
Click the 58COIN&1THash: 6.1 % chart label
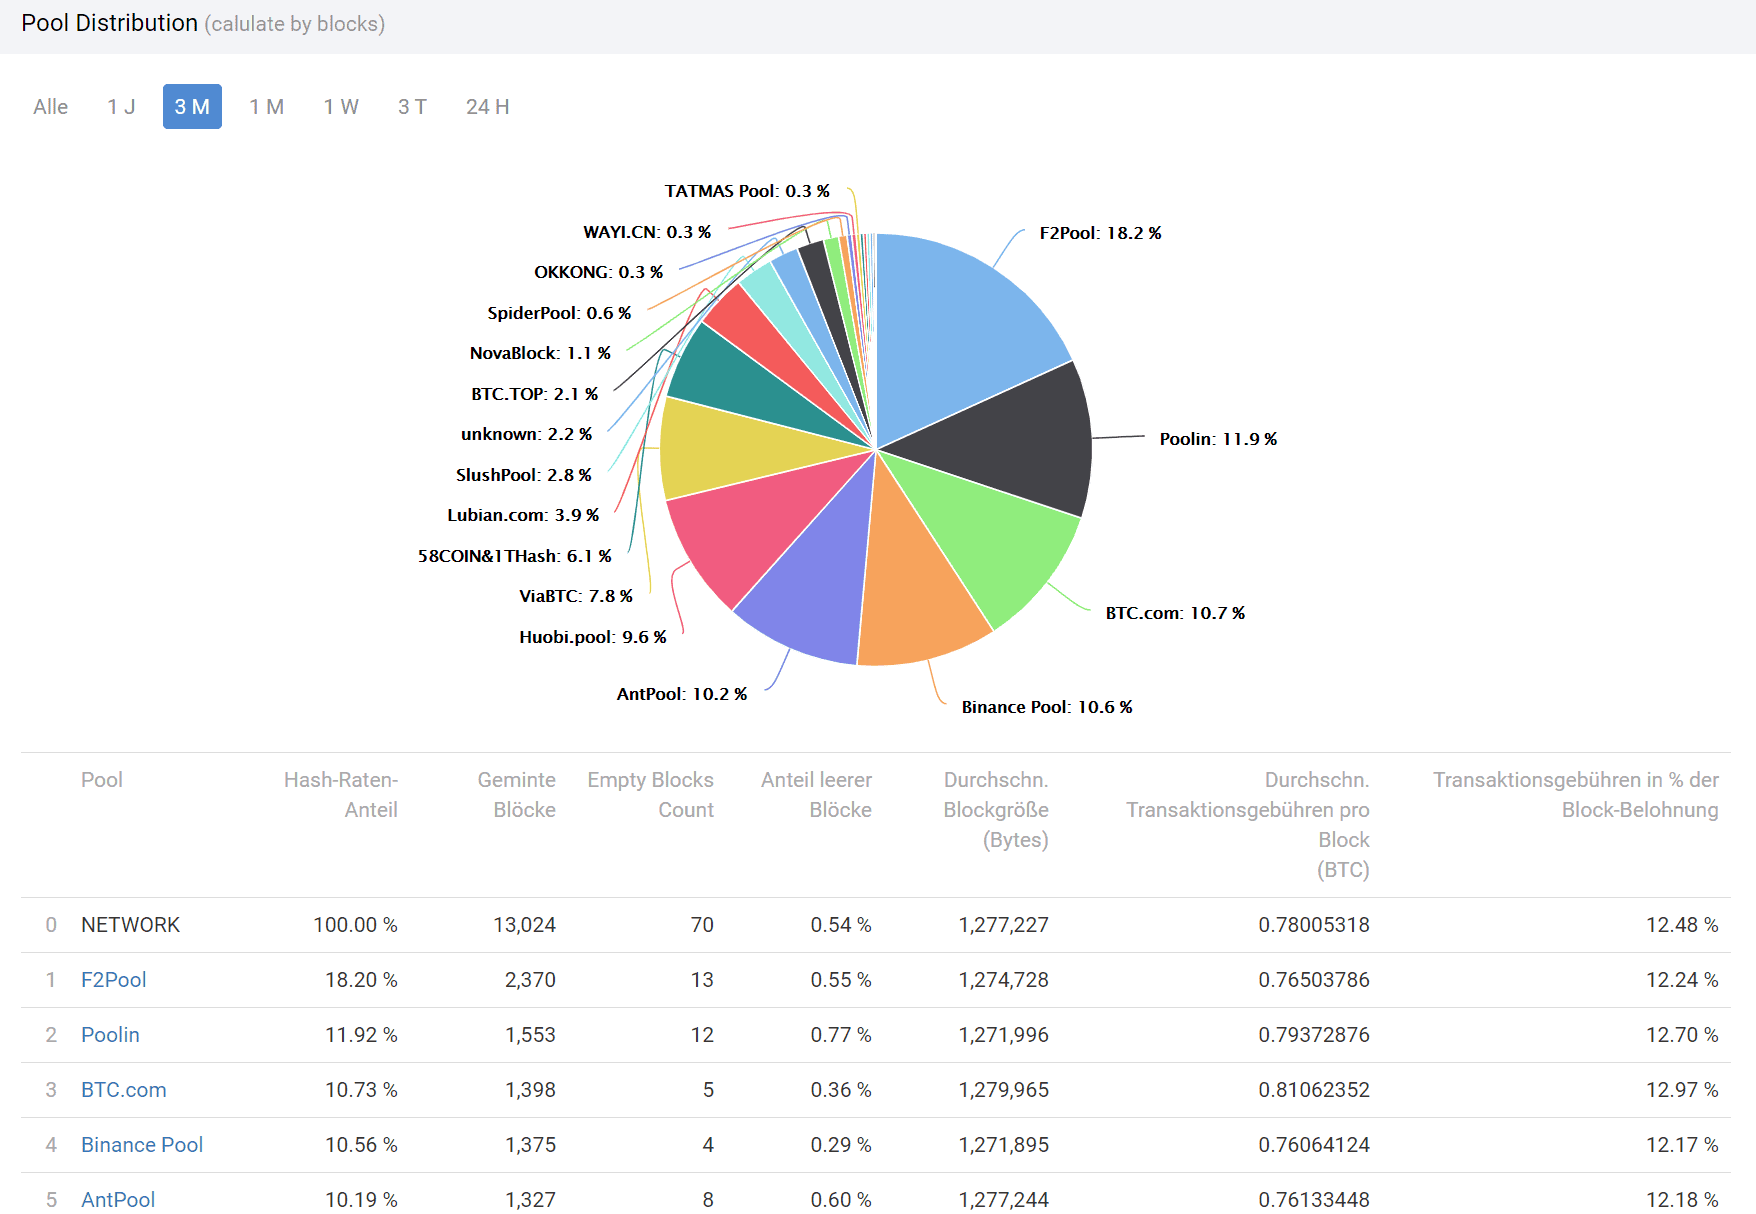[515, 556]
